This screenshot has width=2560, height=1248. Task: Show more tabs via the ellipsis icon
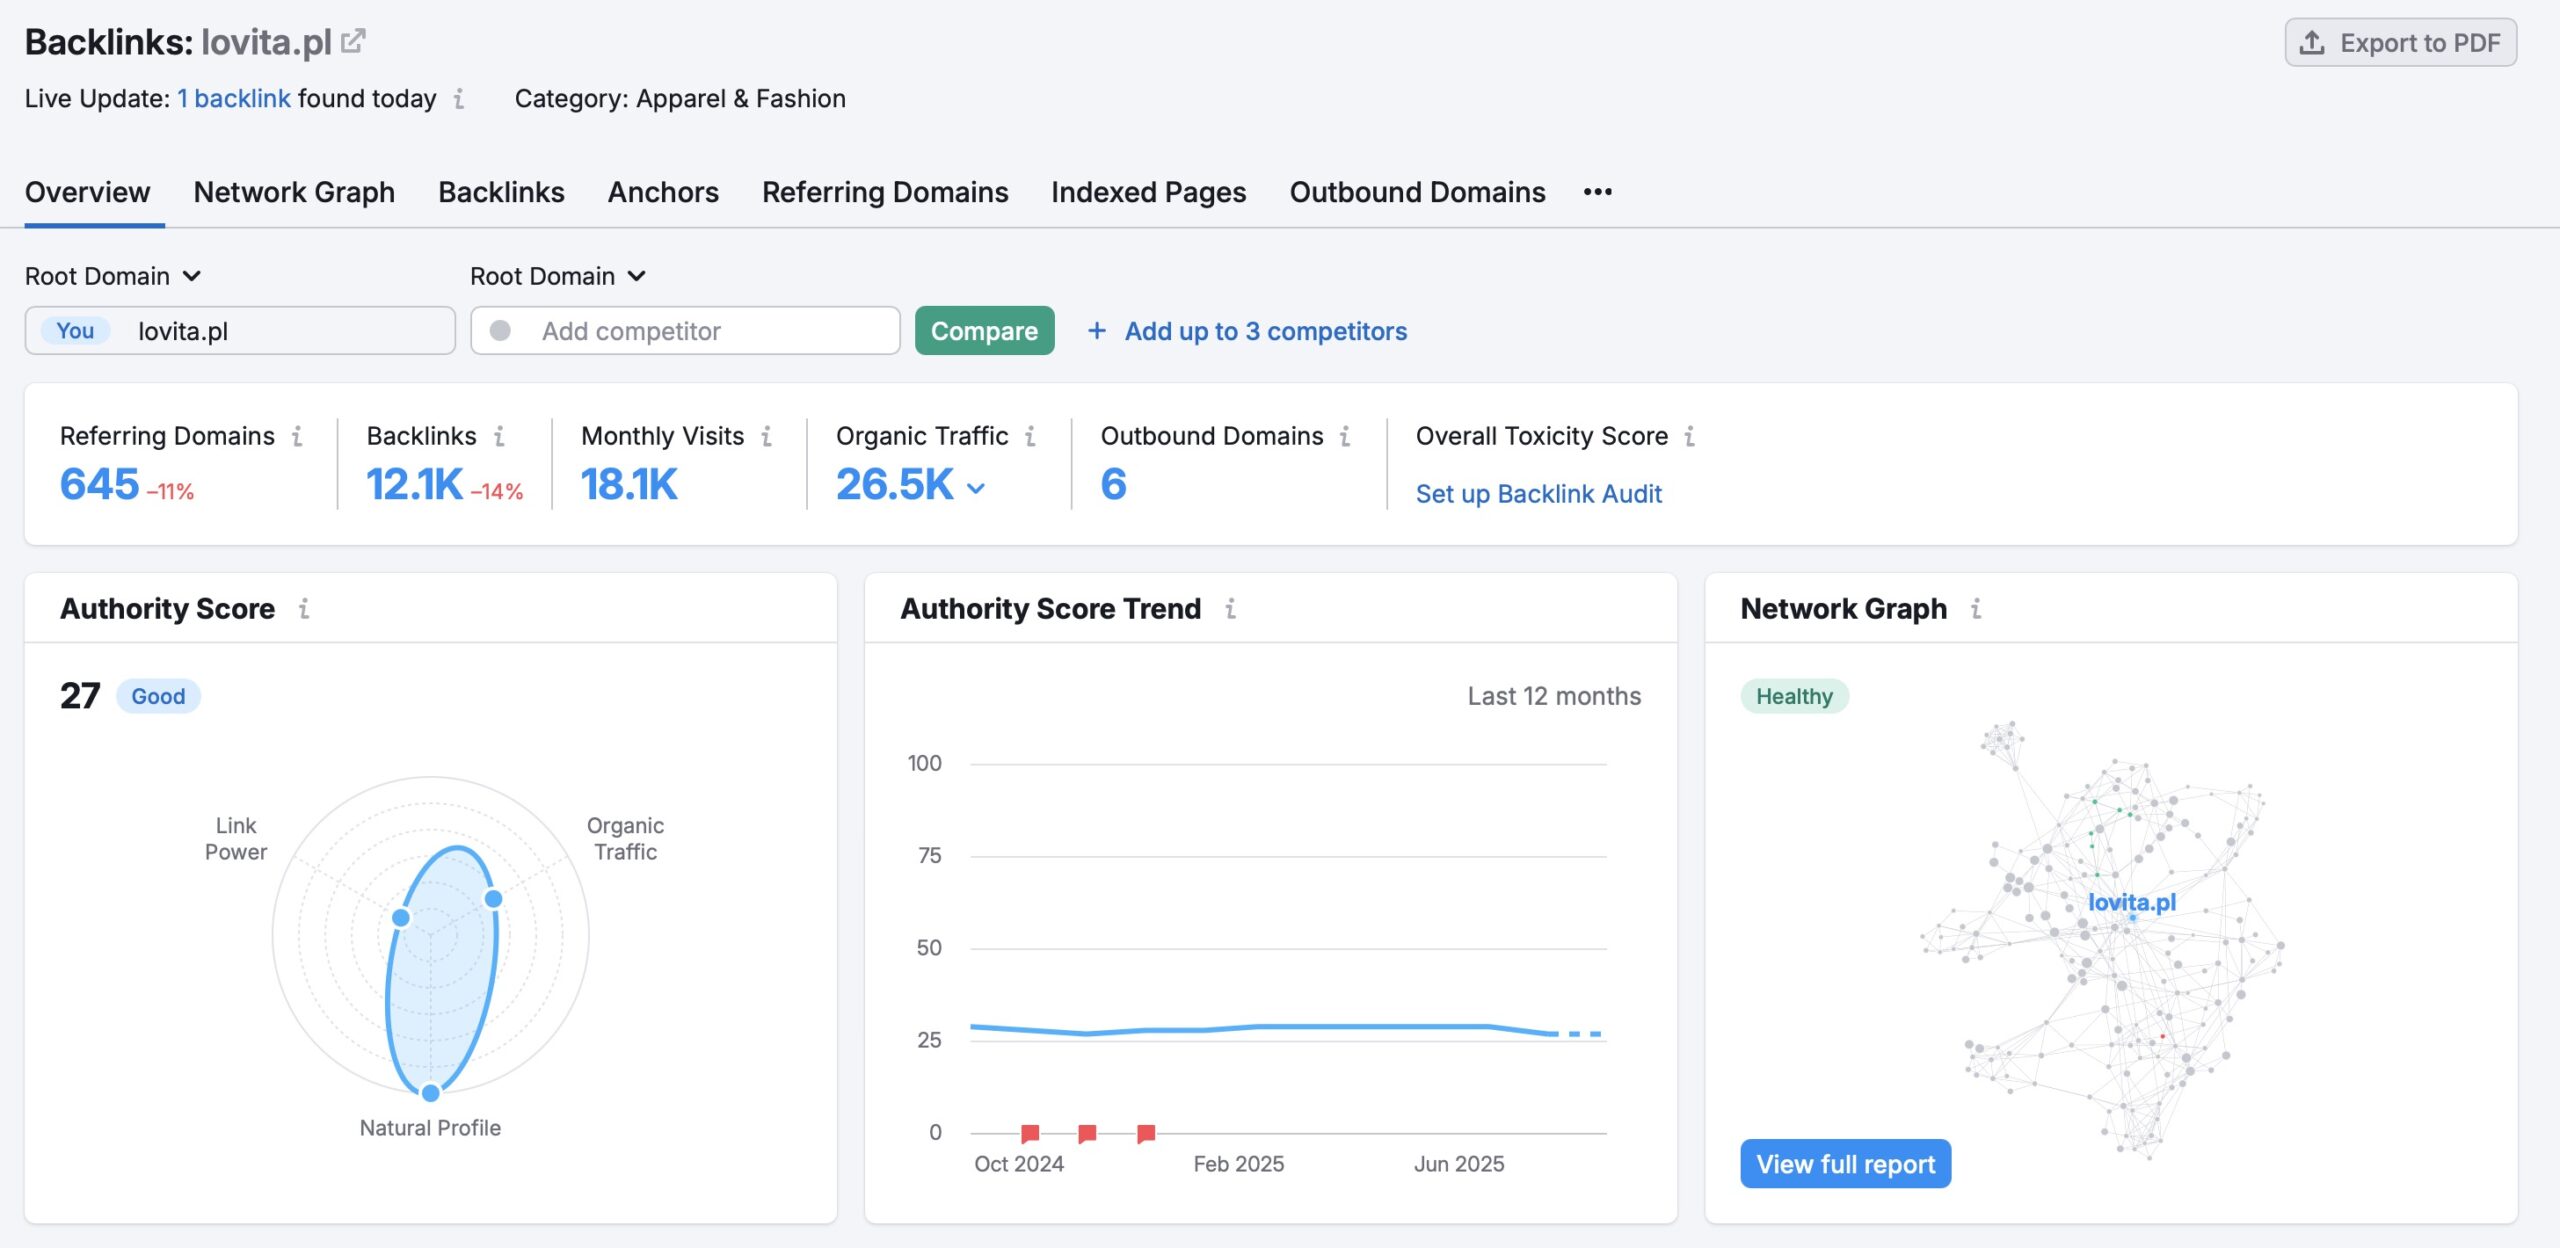[x=1597, y=192]
